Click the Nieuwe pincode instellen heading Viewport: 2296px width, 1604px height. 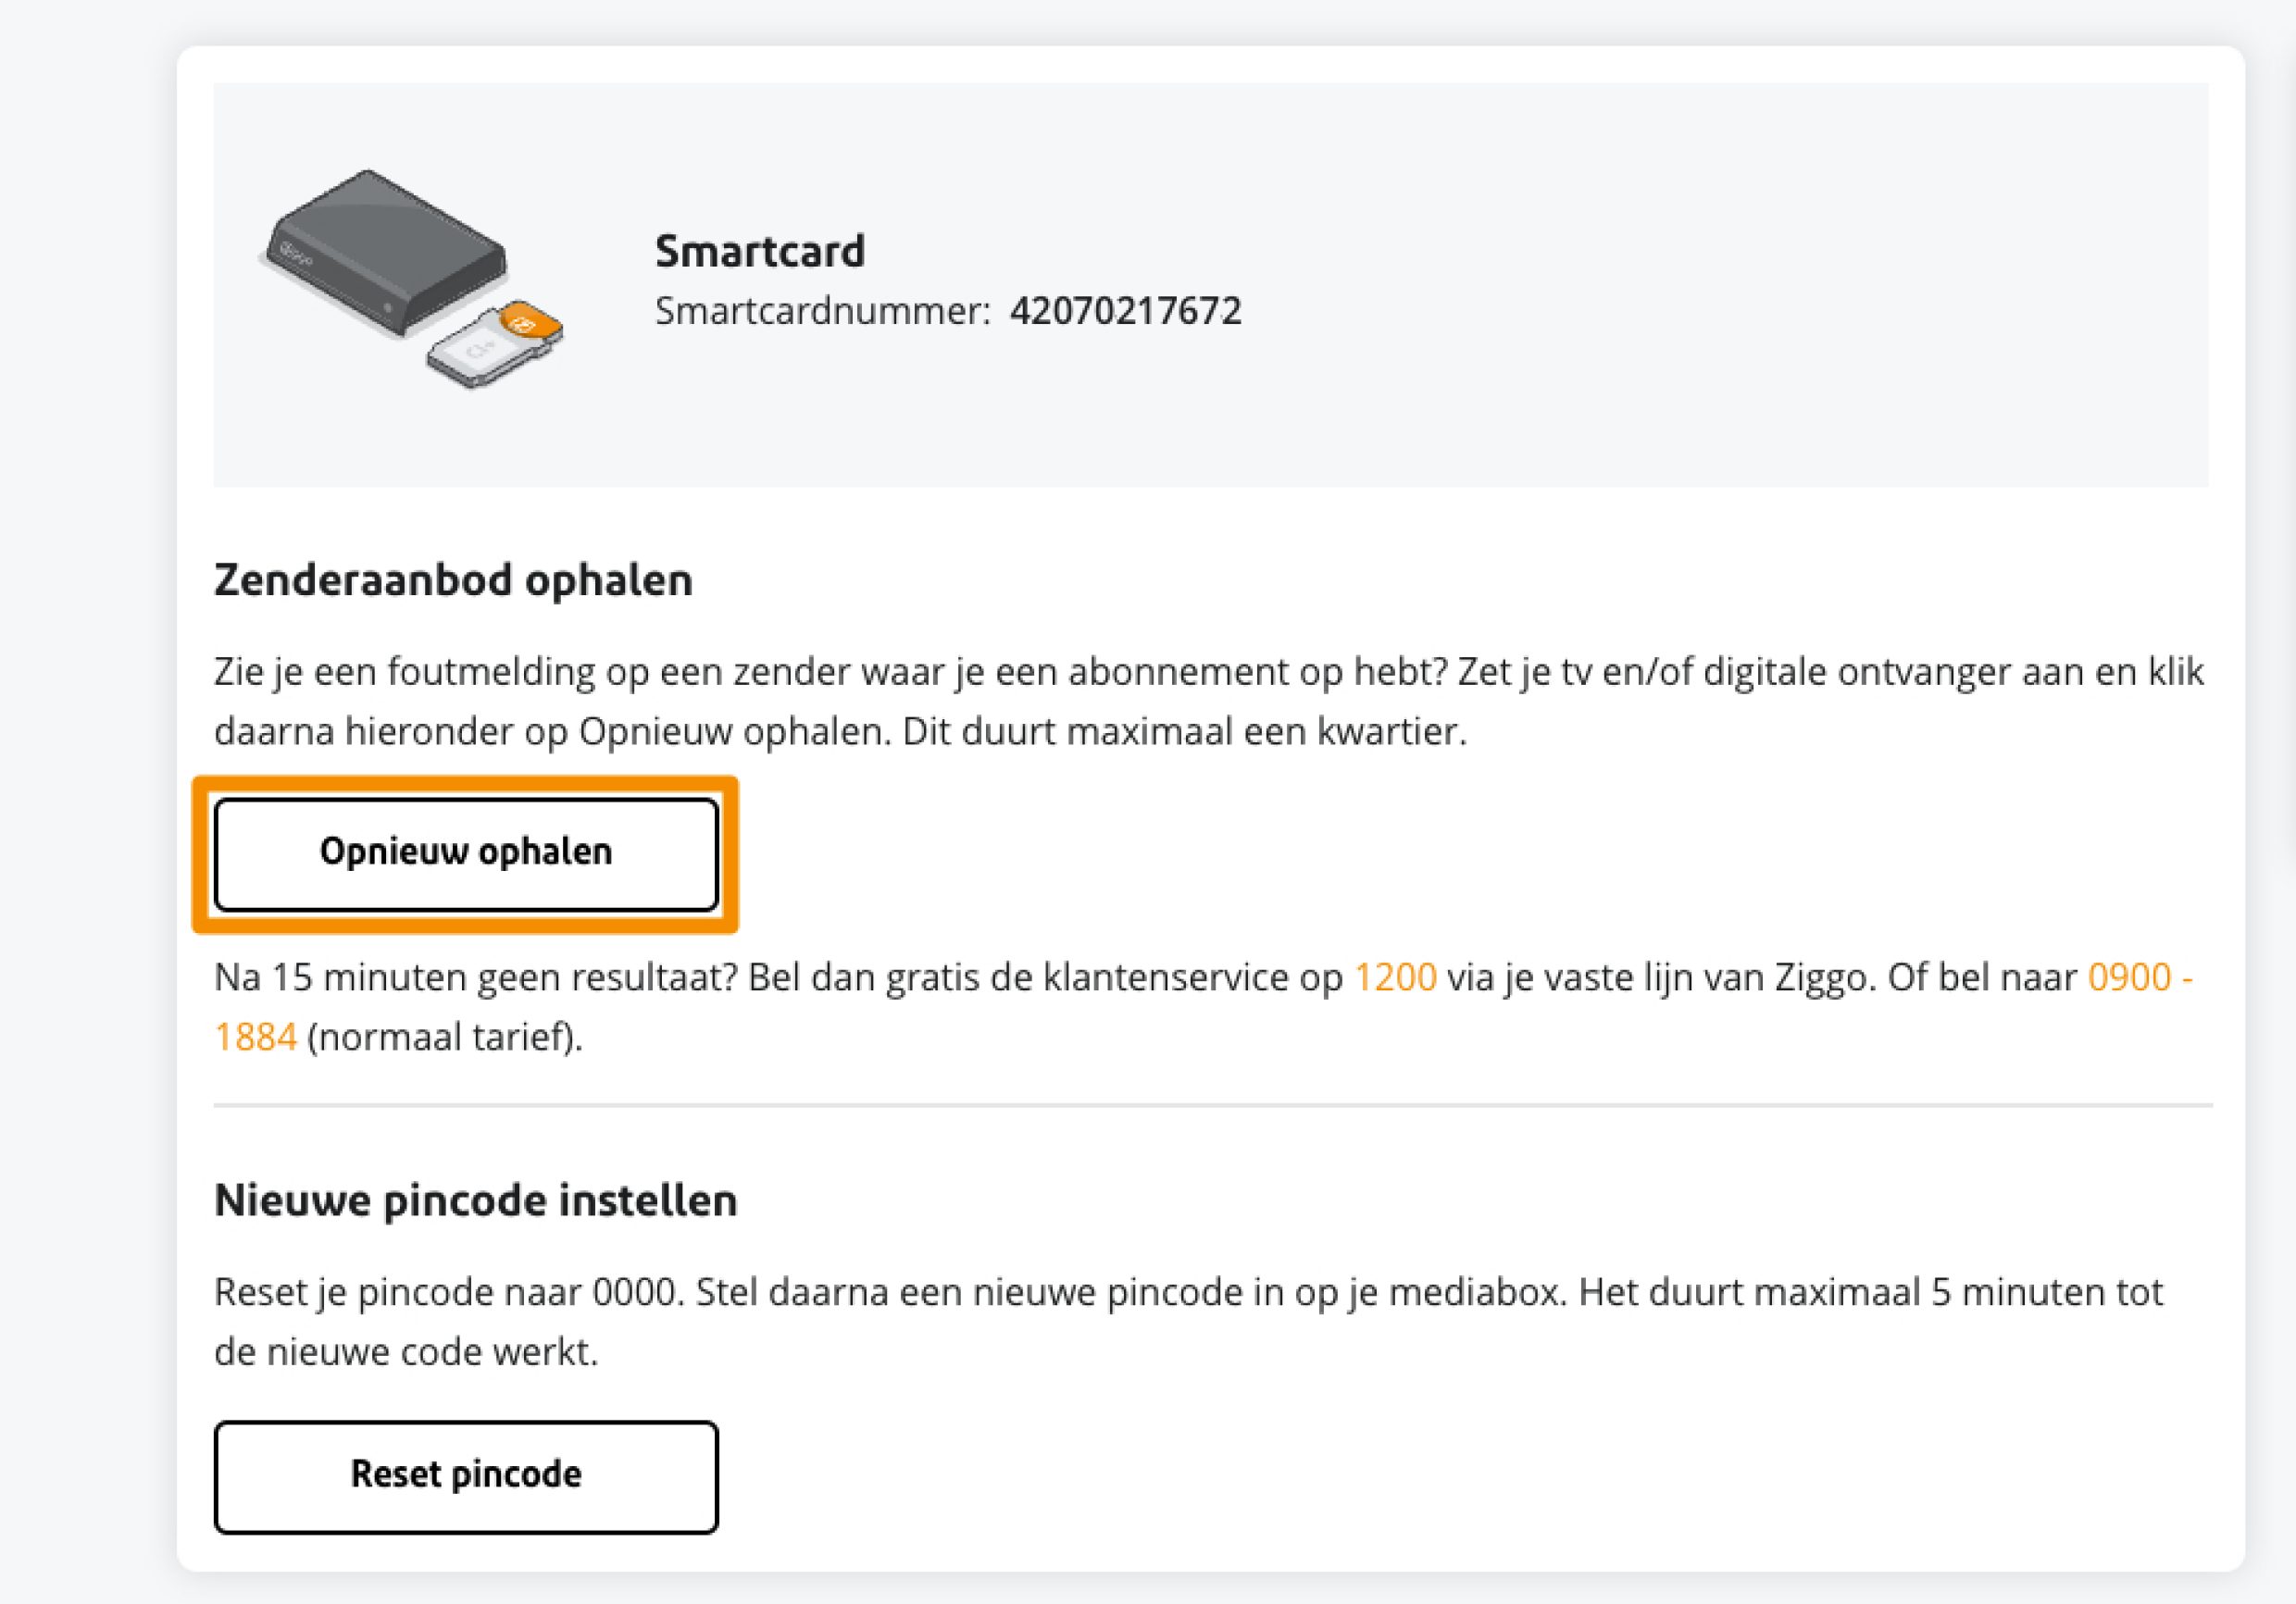click(476, 1200)
